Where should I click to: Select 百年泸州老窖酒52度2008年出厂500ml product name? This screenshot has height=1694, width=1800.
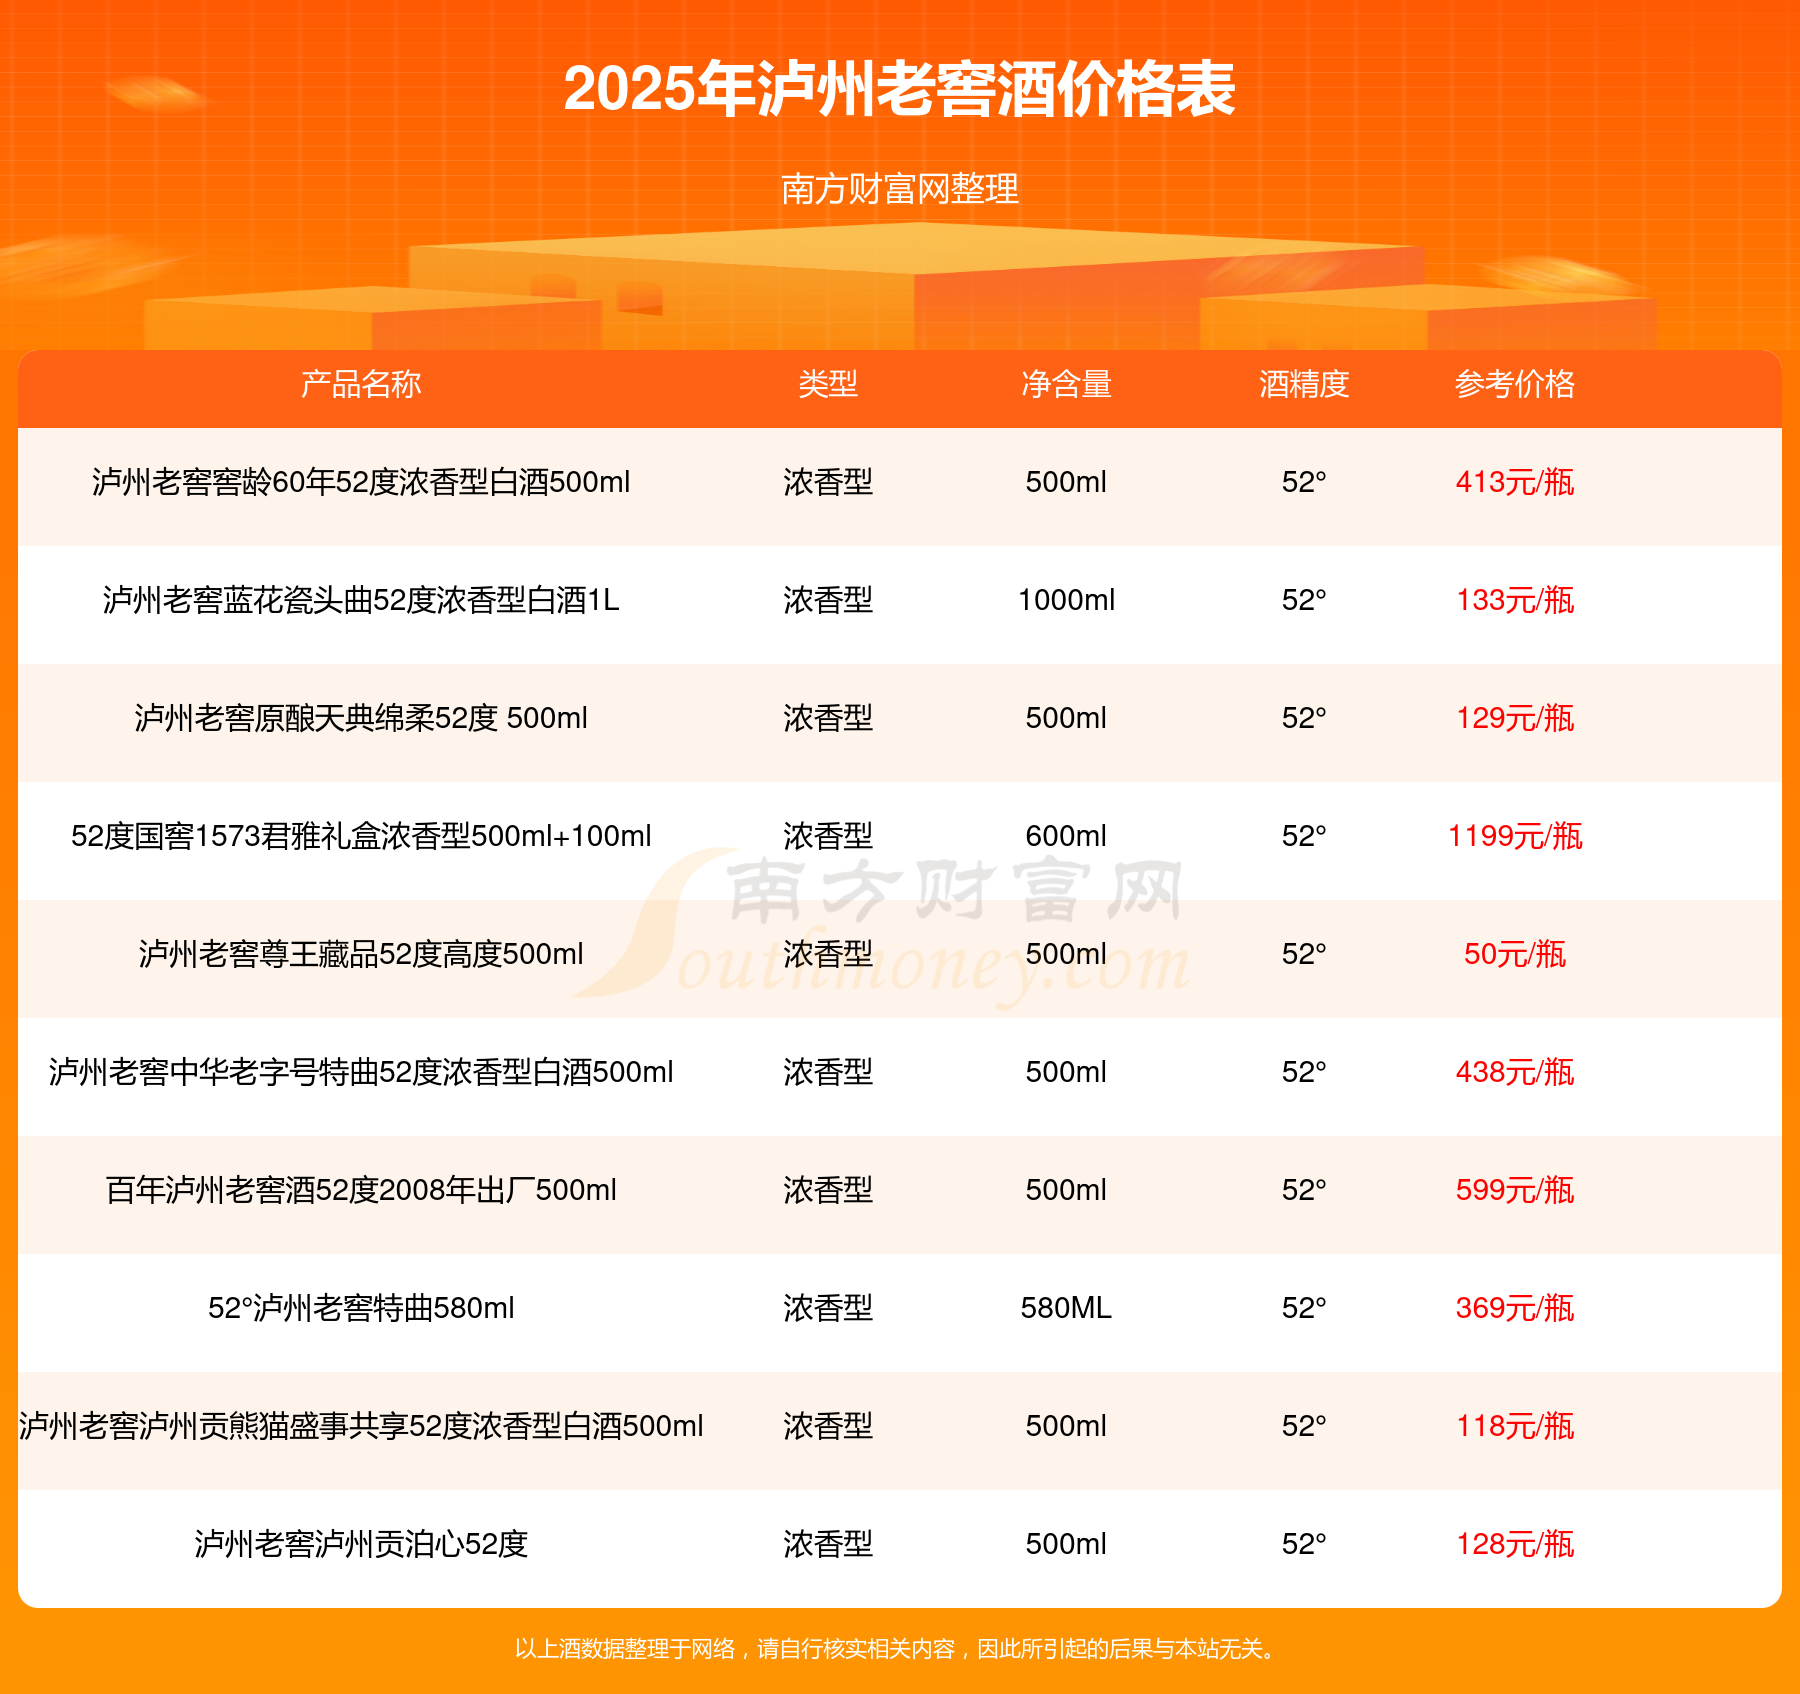[361, 1190]
